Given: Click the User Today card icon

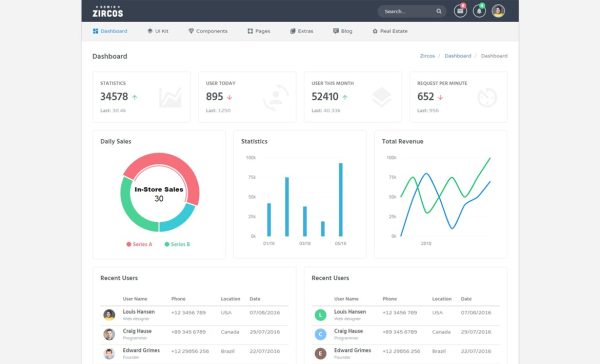Looking at the screenshot, I should coord(276,97).
